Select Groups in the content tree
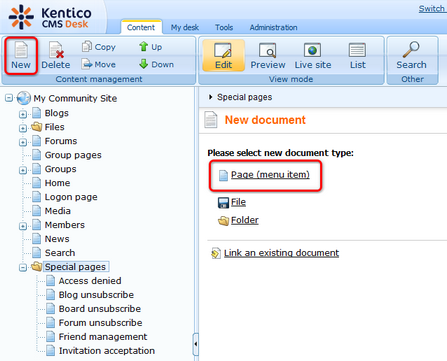This screenshot has height=361, width=447. (60, 169)
